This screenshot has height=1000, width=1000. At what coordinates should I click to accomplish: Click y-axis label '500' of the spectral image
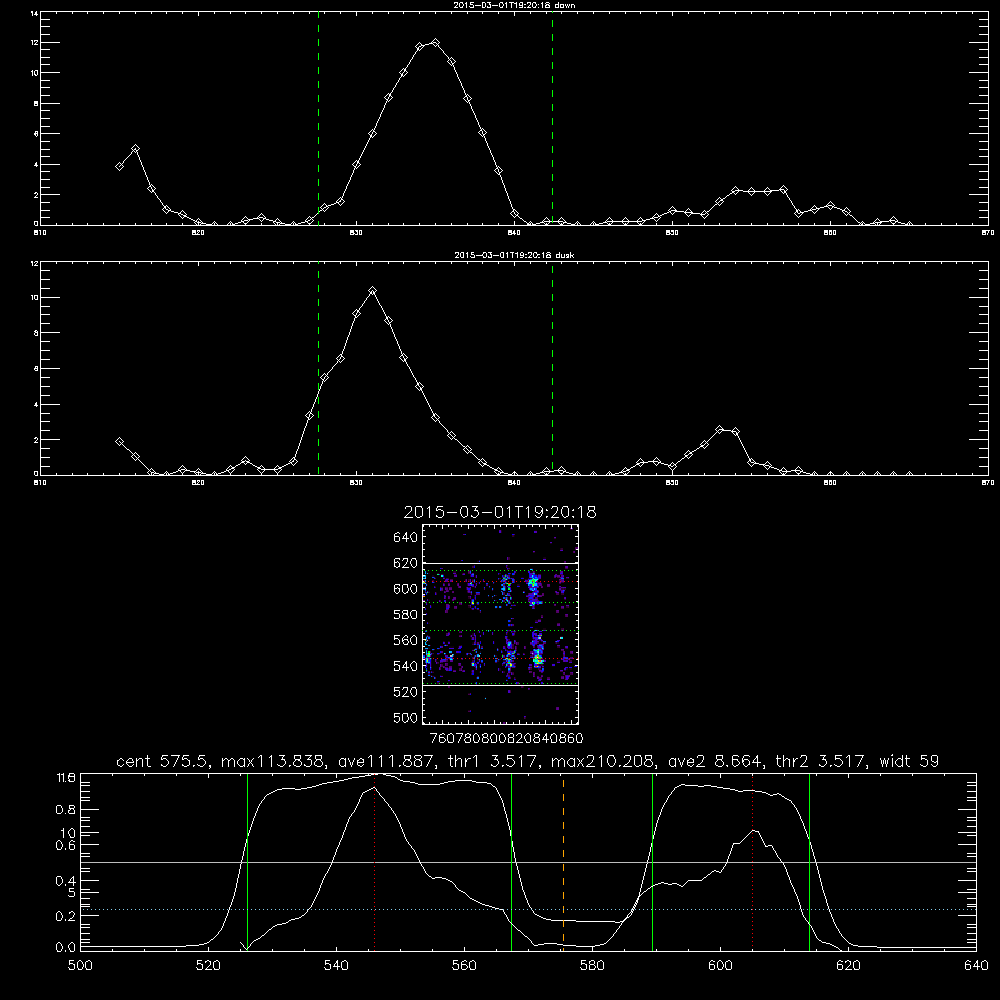pos(406,717)
